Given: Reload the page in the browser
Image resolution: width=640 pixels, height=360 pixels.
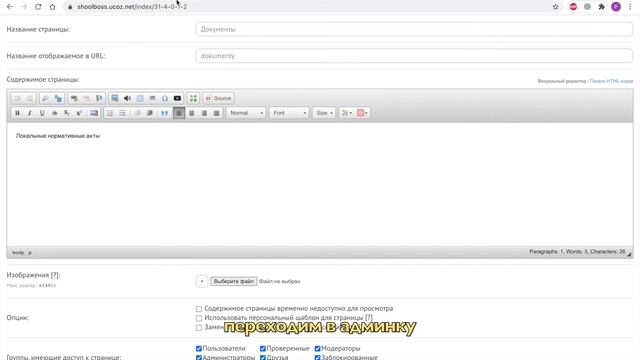Looking at the screenshot, I should pos(38,7).
